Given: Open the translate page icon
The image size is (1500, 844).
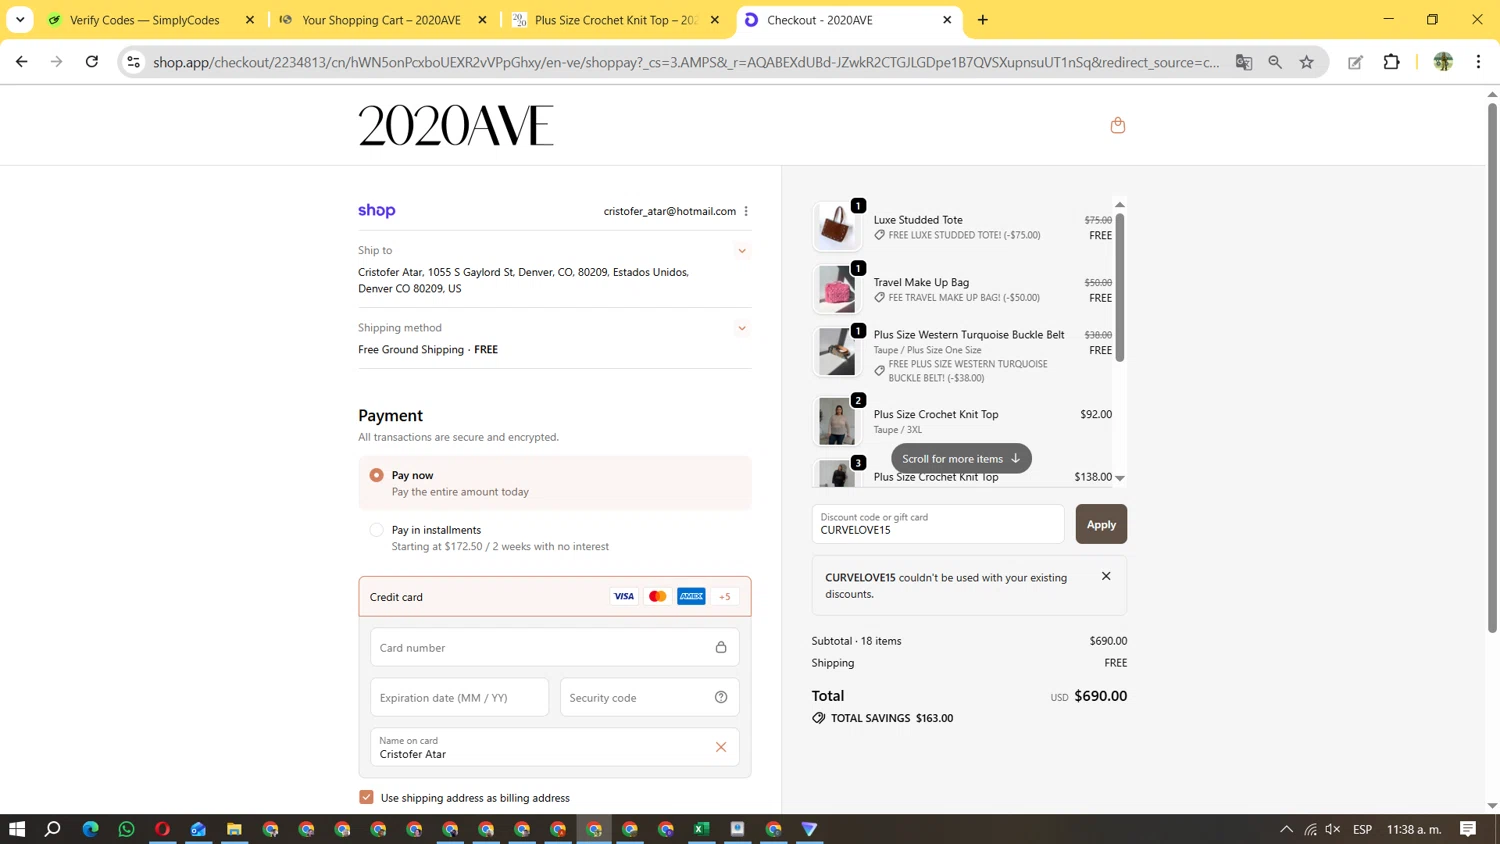Looking at the screenshot, I should coord(1244,62).
